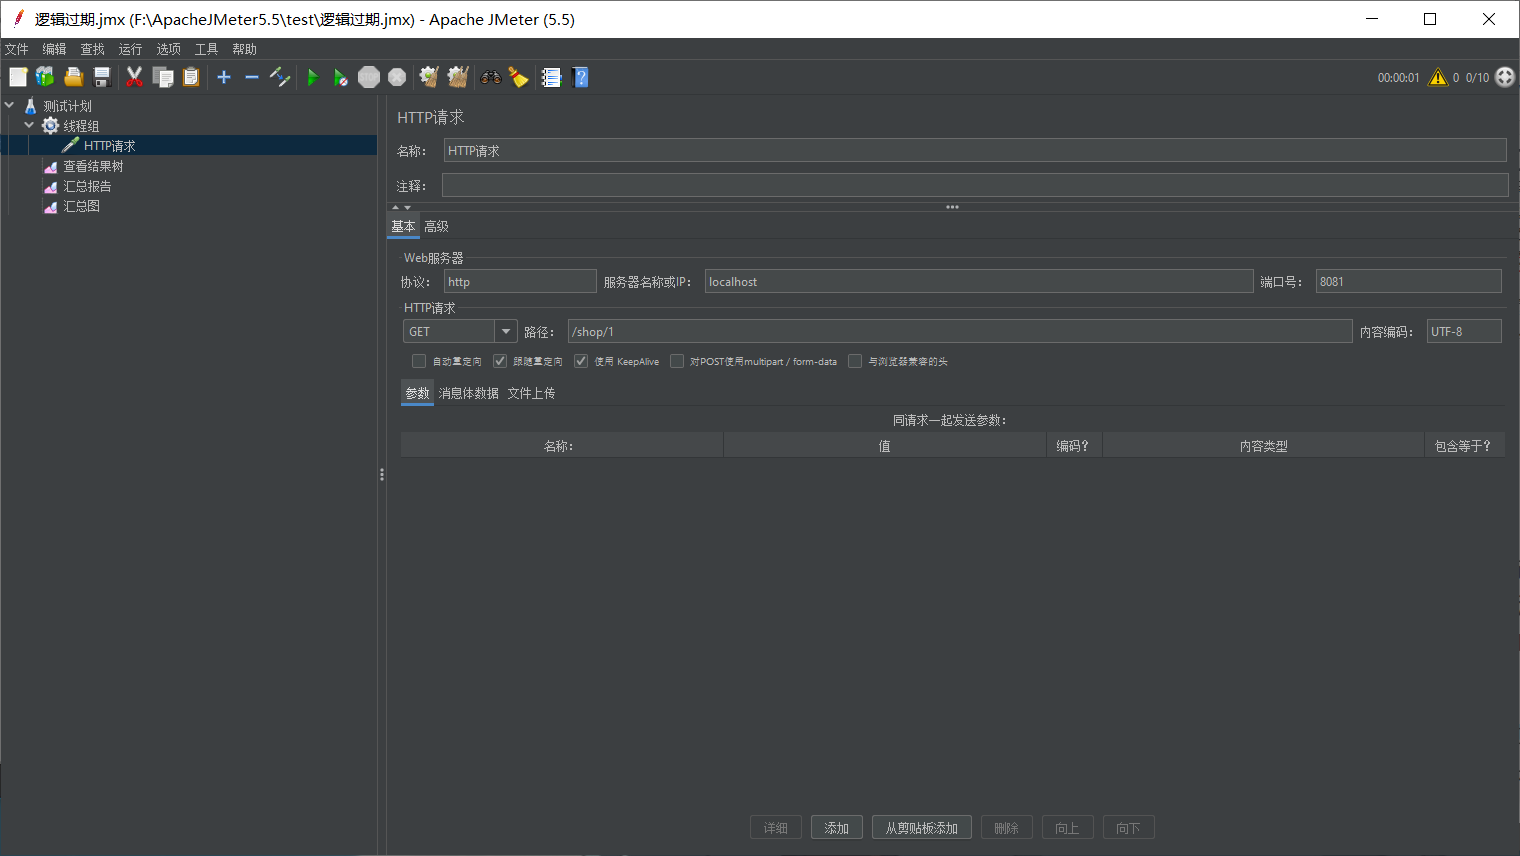Collapse the 线程组 tree node arrow

pyautogui.click(x=29, y=125)
